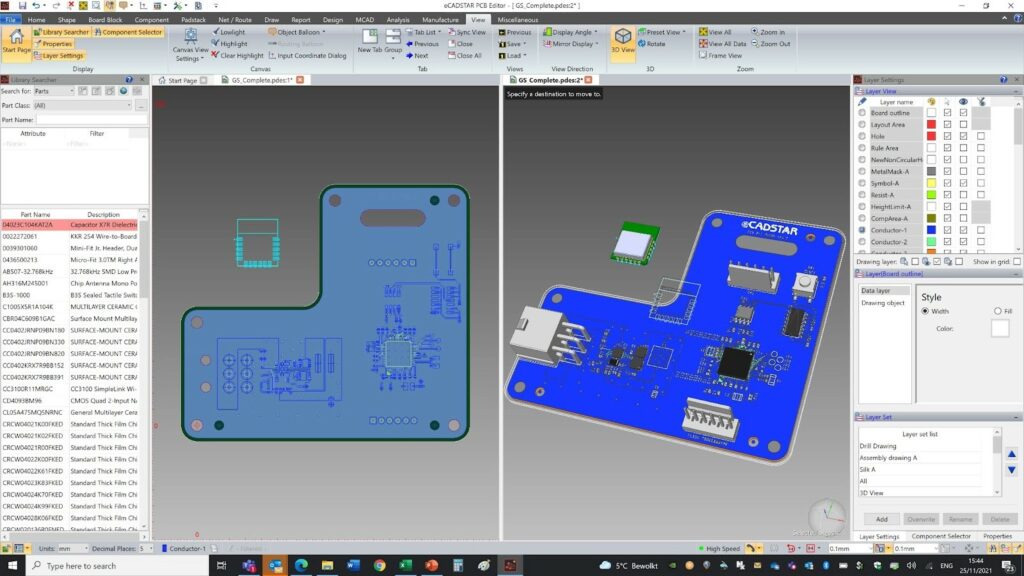Open the File menu
The image size is (1024, 576).
(x=10, y=20)
